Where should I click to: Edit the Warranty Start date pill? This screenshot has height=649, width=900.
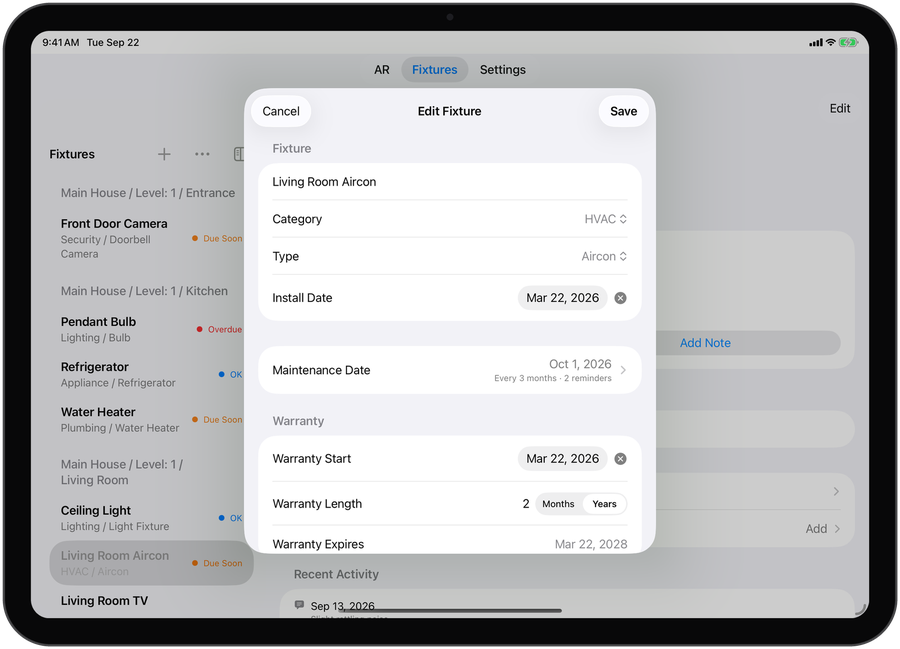[x=562, y=458]
